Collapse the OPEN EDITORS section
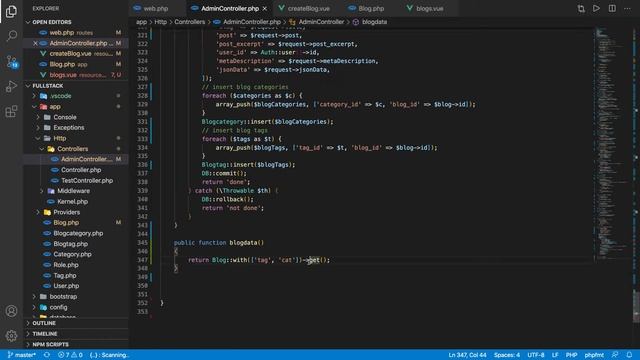This screenshot has height=360, width=640. [x=52, y=22]
